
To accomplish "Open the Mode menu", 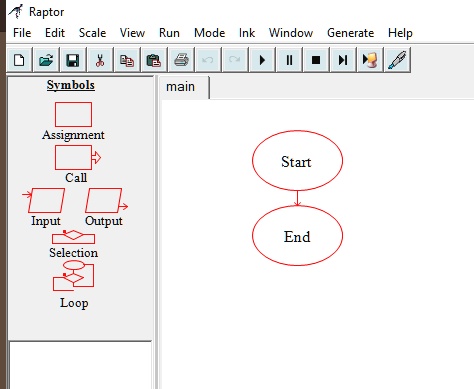I will click(x=209, y=33).
